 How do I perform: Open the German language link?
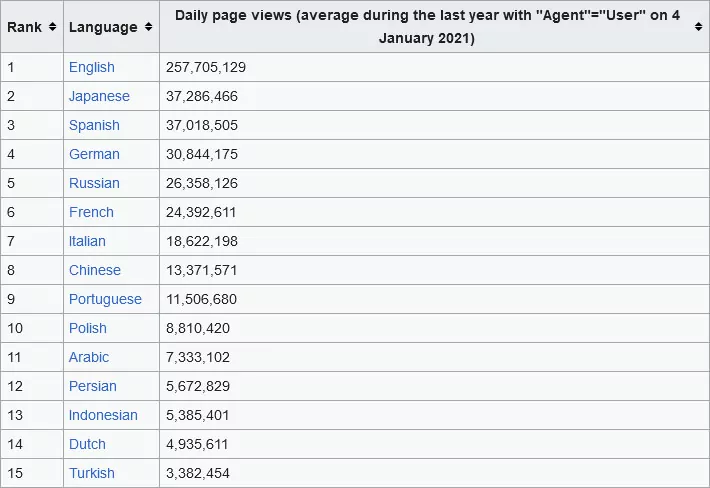tap(94, 154)
